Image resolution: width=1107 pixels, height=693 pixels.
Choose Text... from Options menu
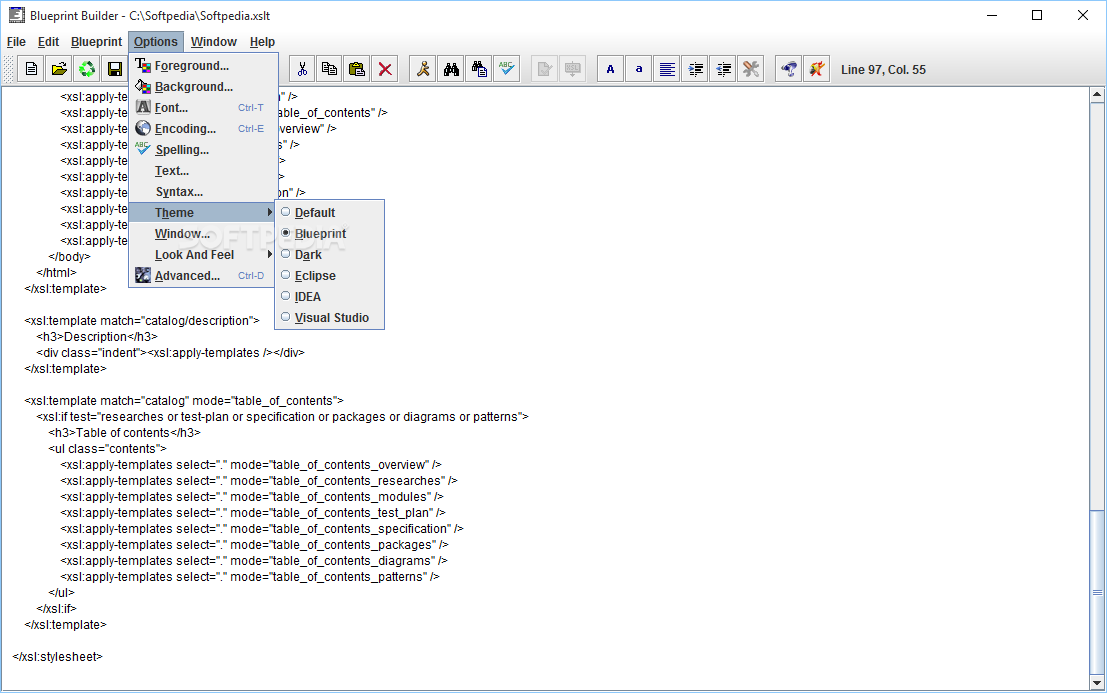click(x=203, y=171)
